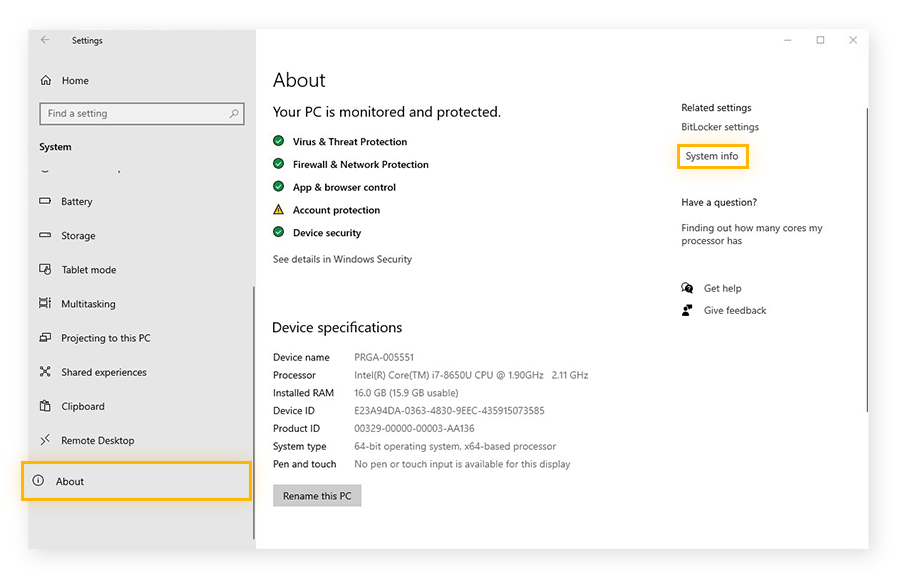Select the Shared experiences icon

[x=44, y=371]
